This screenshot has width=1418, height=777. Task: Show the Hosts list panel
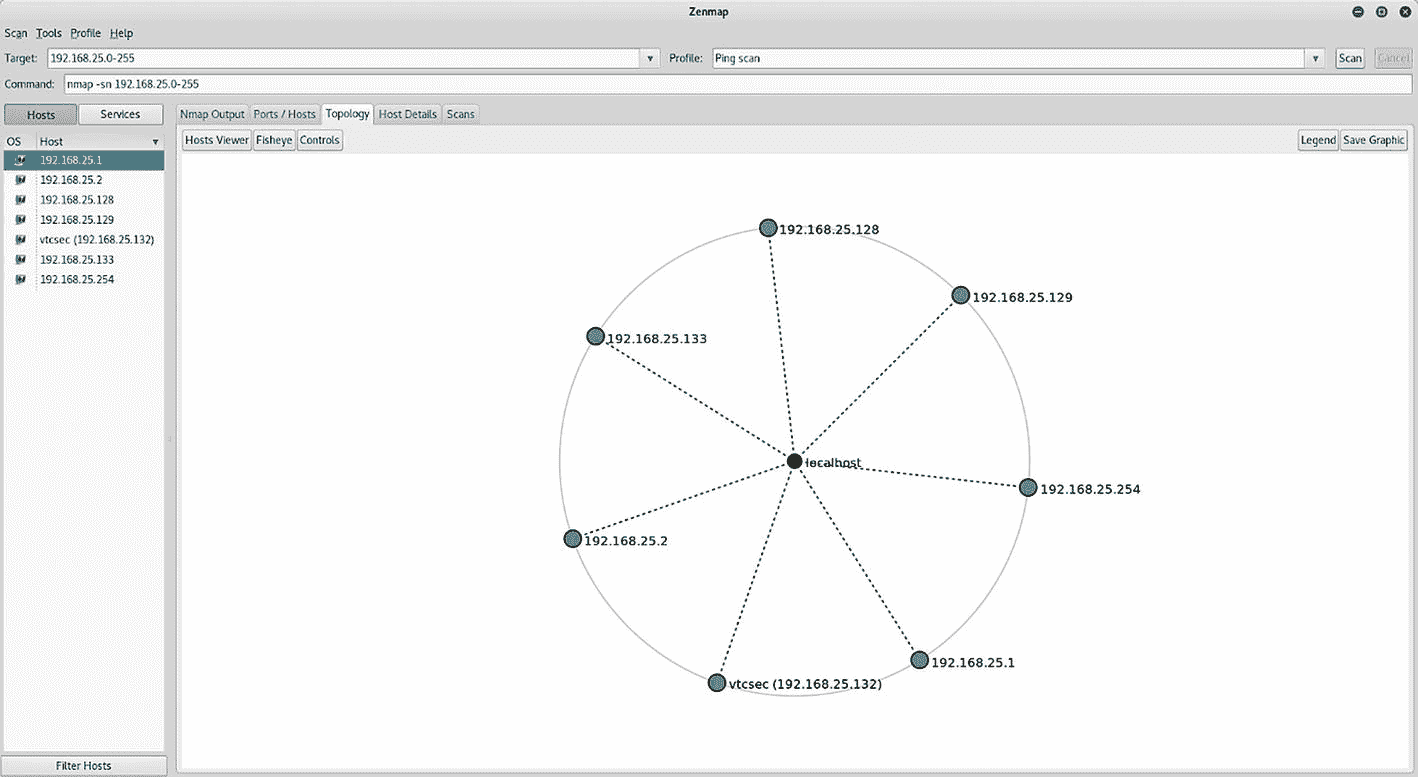(41, 114)
